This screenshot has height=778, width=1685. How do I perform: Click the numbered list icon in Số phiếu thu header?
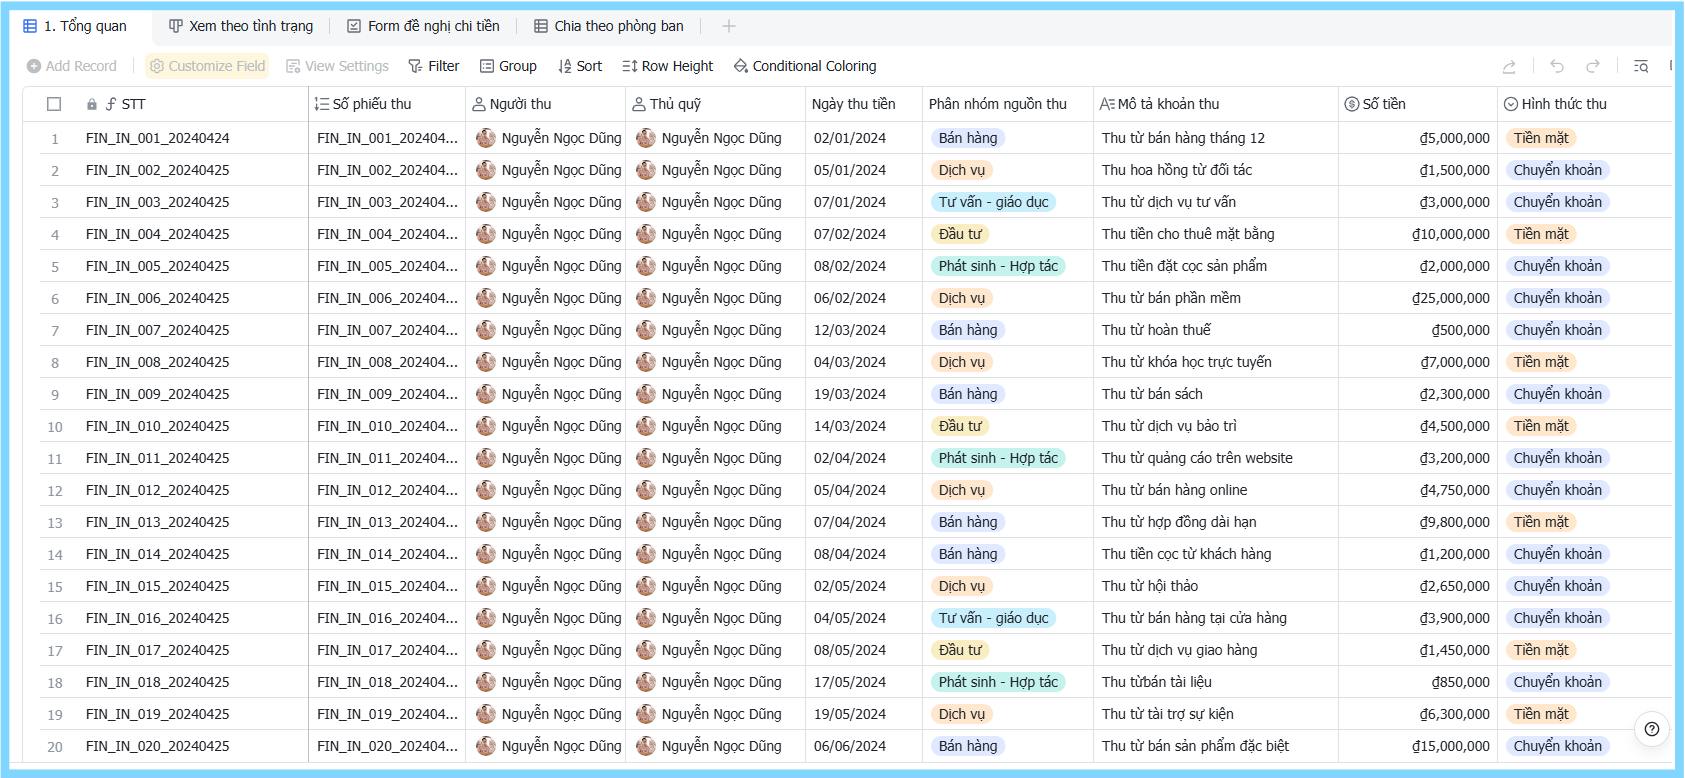click(321, 104)
